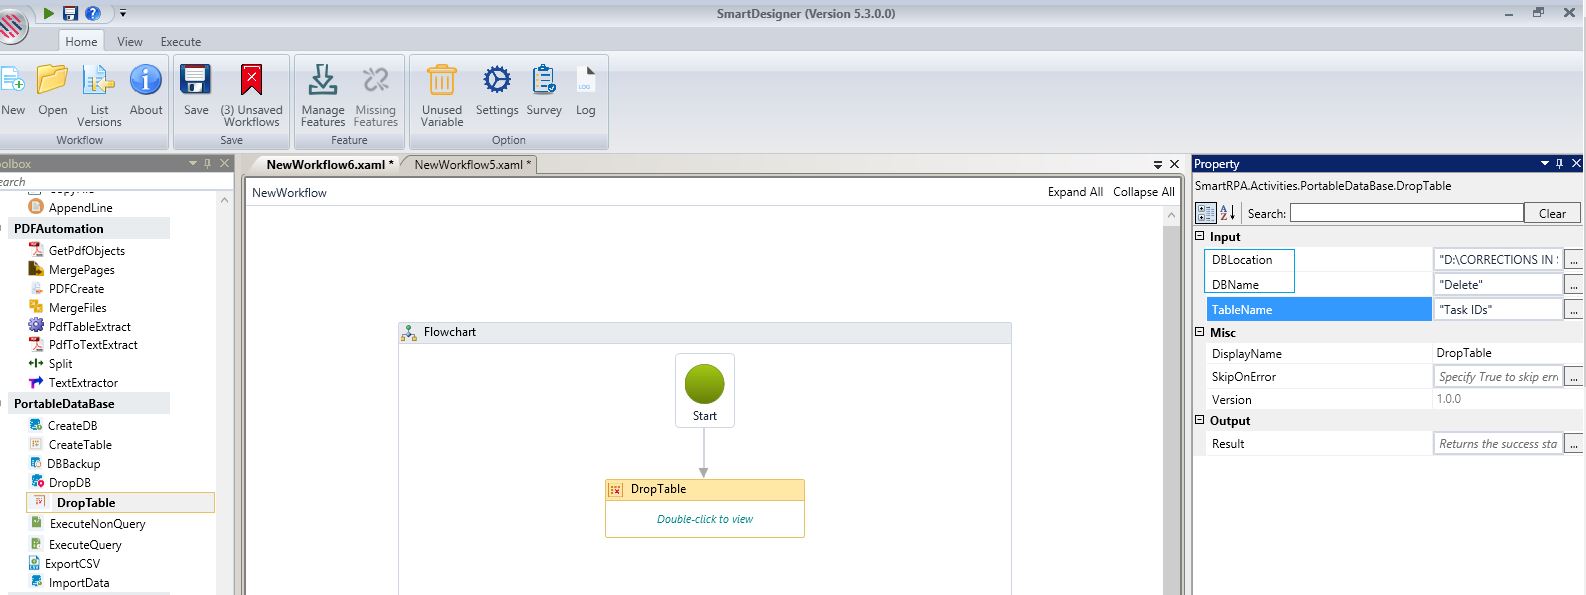Toggle categorized view in Property panel
Image resolution: width=1586 pixels, height=595 pixels.
click(1206, 213)
